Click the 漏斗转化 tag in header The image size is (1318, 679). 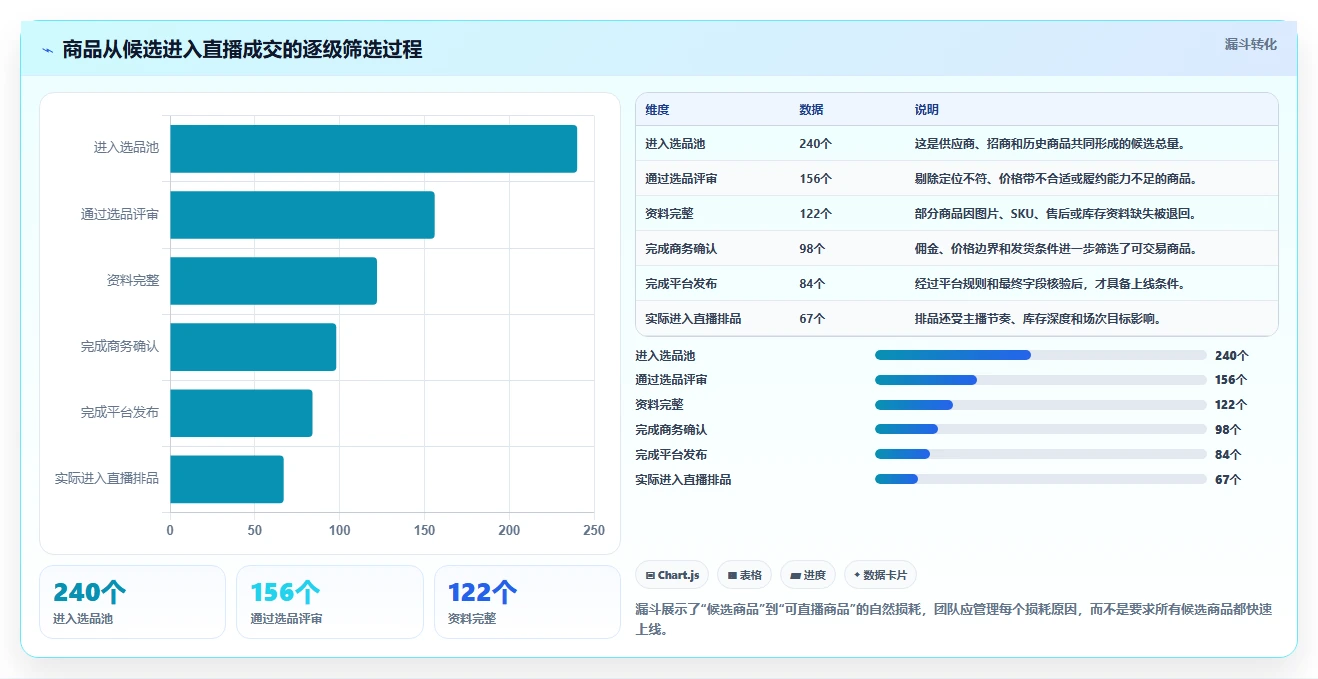click(x=1250, y=45)
